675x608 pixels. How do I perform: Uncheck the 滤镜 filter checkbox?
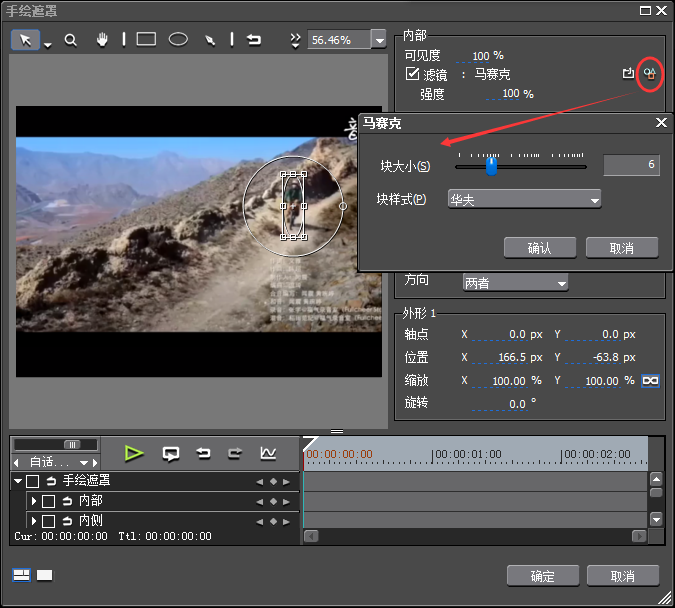(x=412, y=74)
